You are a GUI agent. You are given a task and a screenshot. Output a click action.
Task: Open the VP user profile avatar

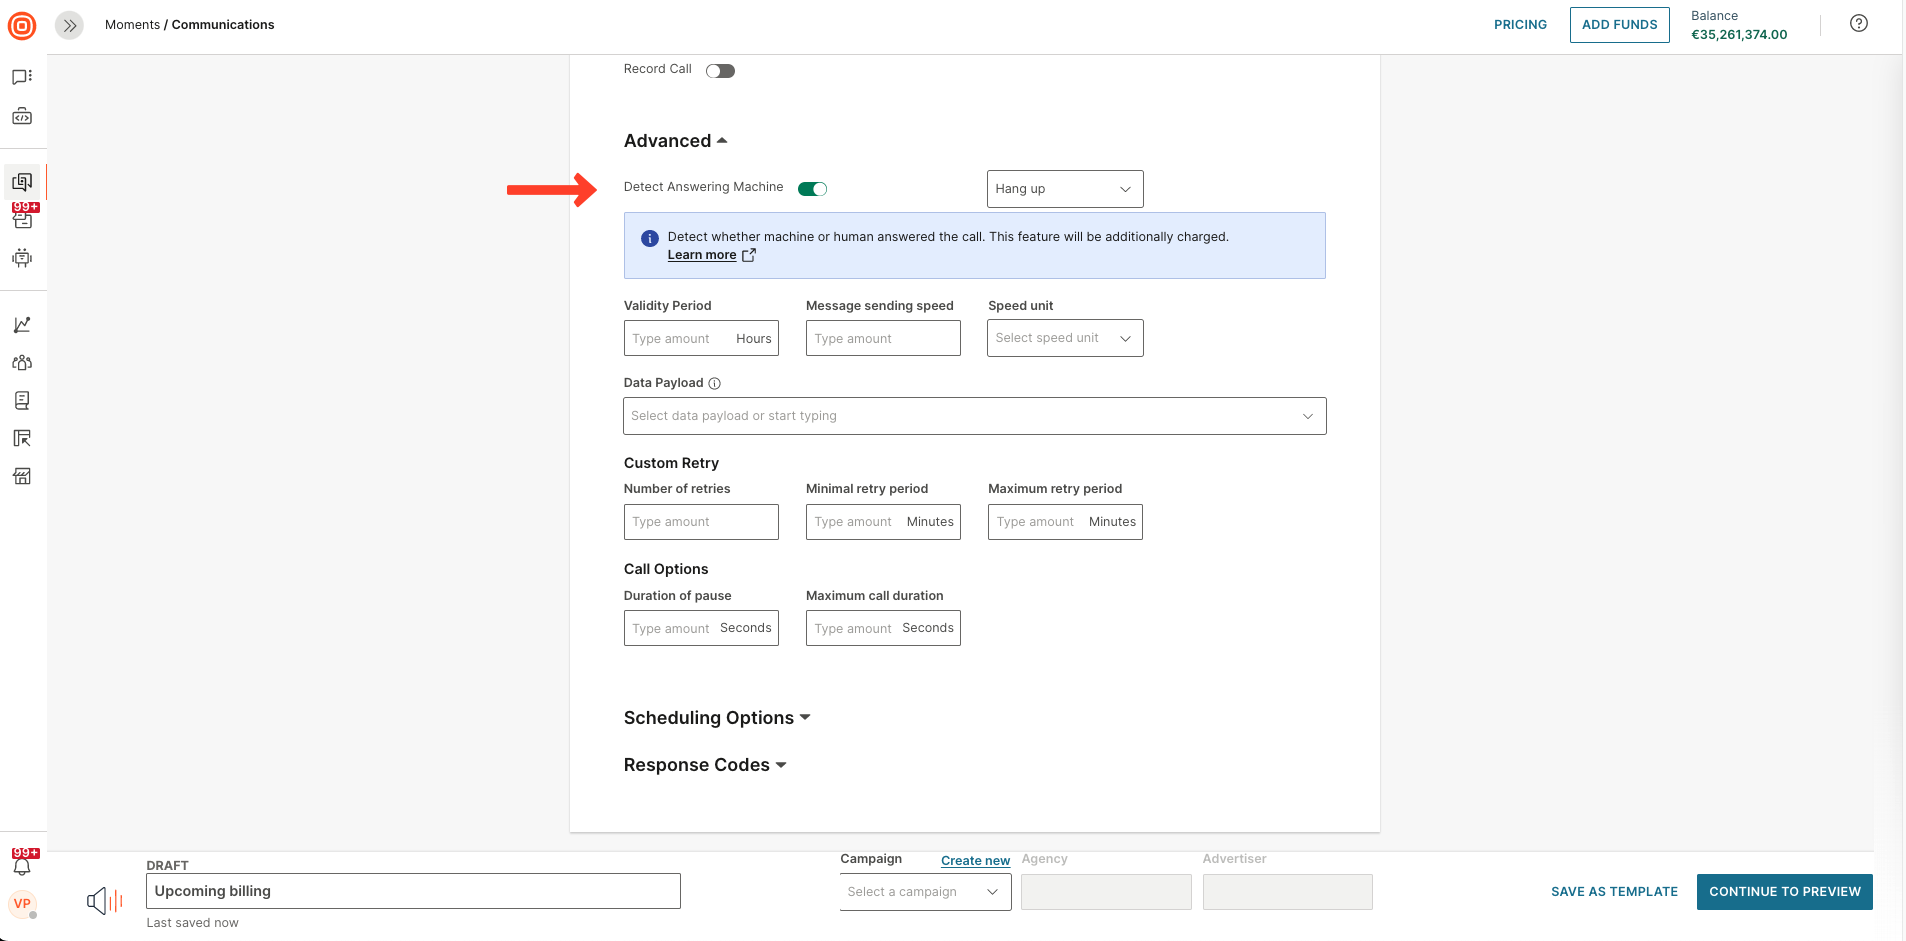22,904
